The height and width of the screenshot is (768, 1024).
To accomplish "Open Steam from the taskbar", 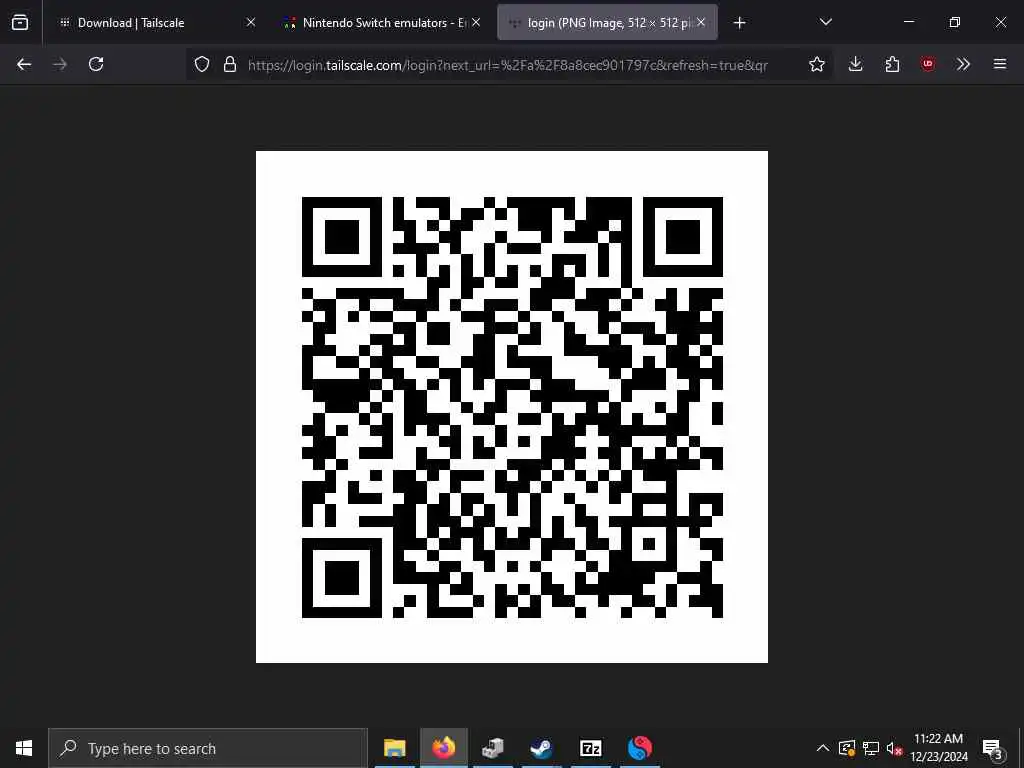I will [541, 748].
